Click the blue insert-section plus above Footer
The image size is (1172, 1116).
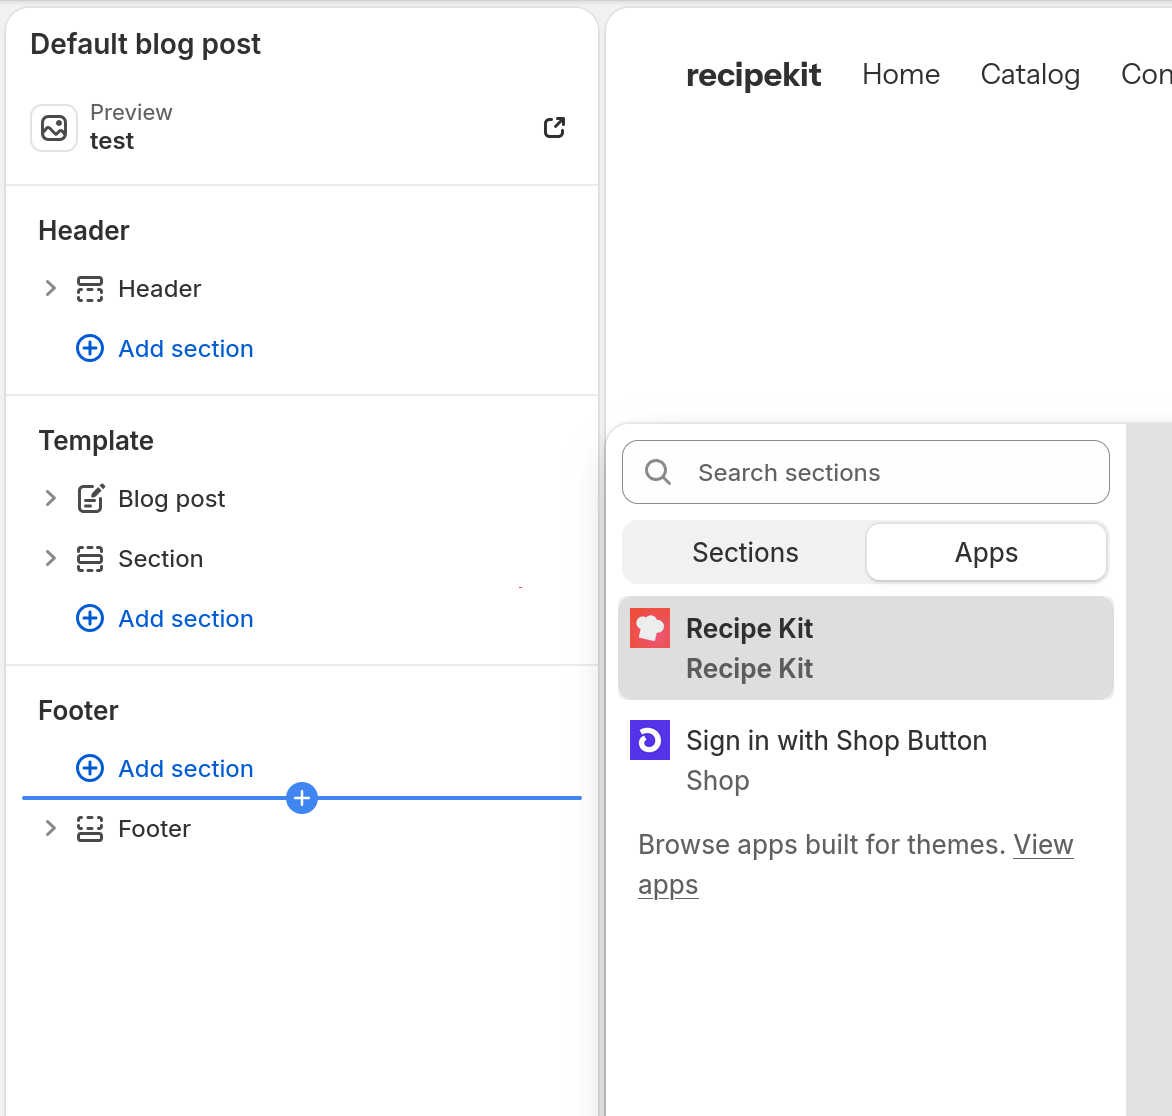(302, 798)
